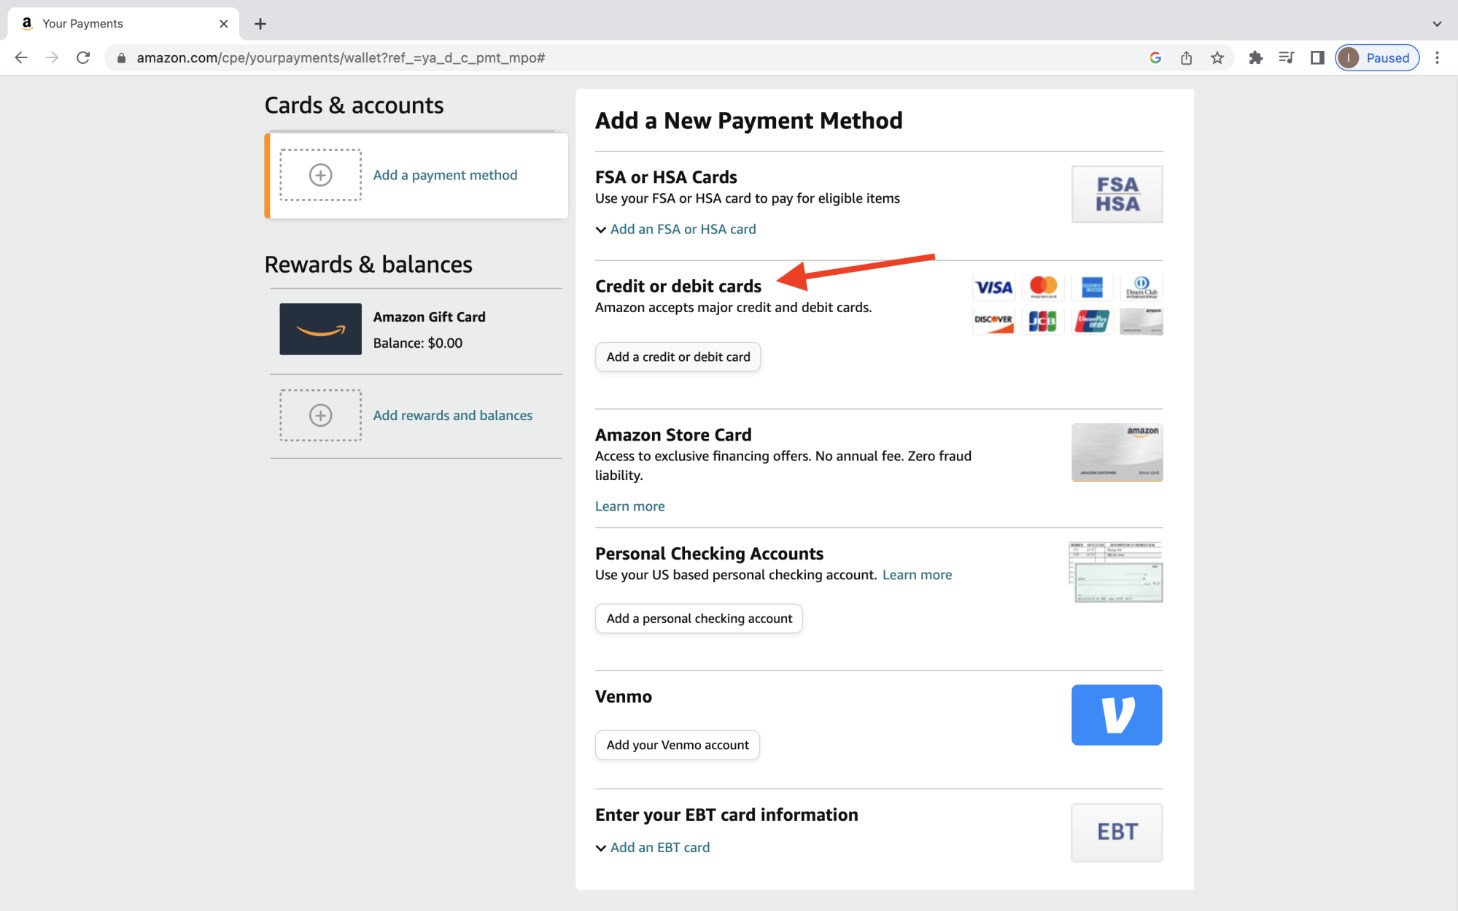
Task: Open a new browser tab
Action: click(x=260, y=24)
